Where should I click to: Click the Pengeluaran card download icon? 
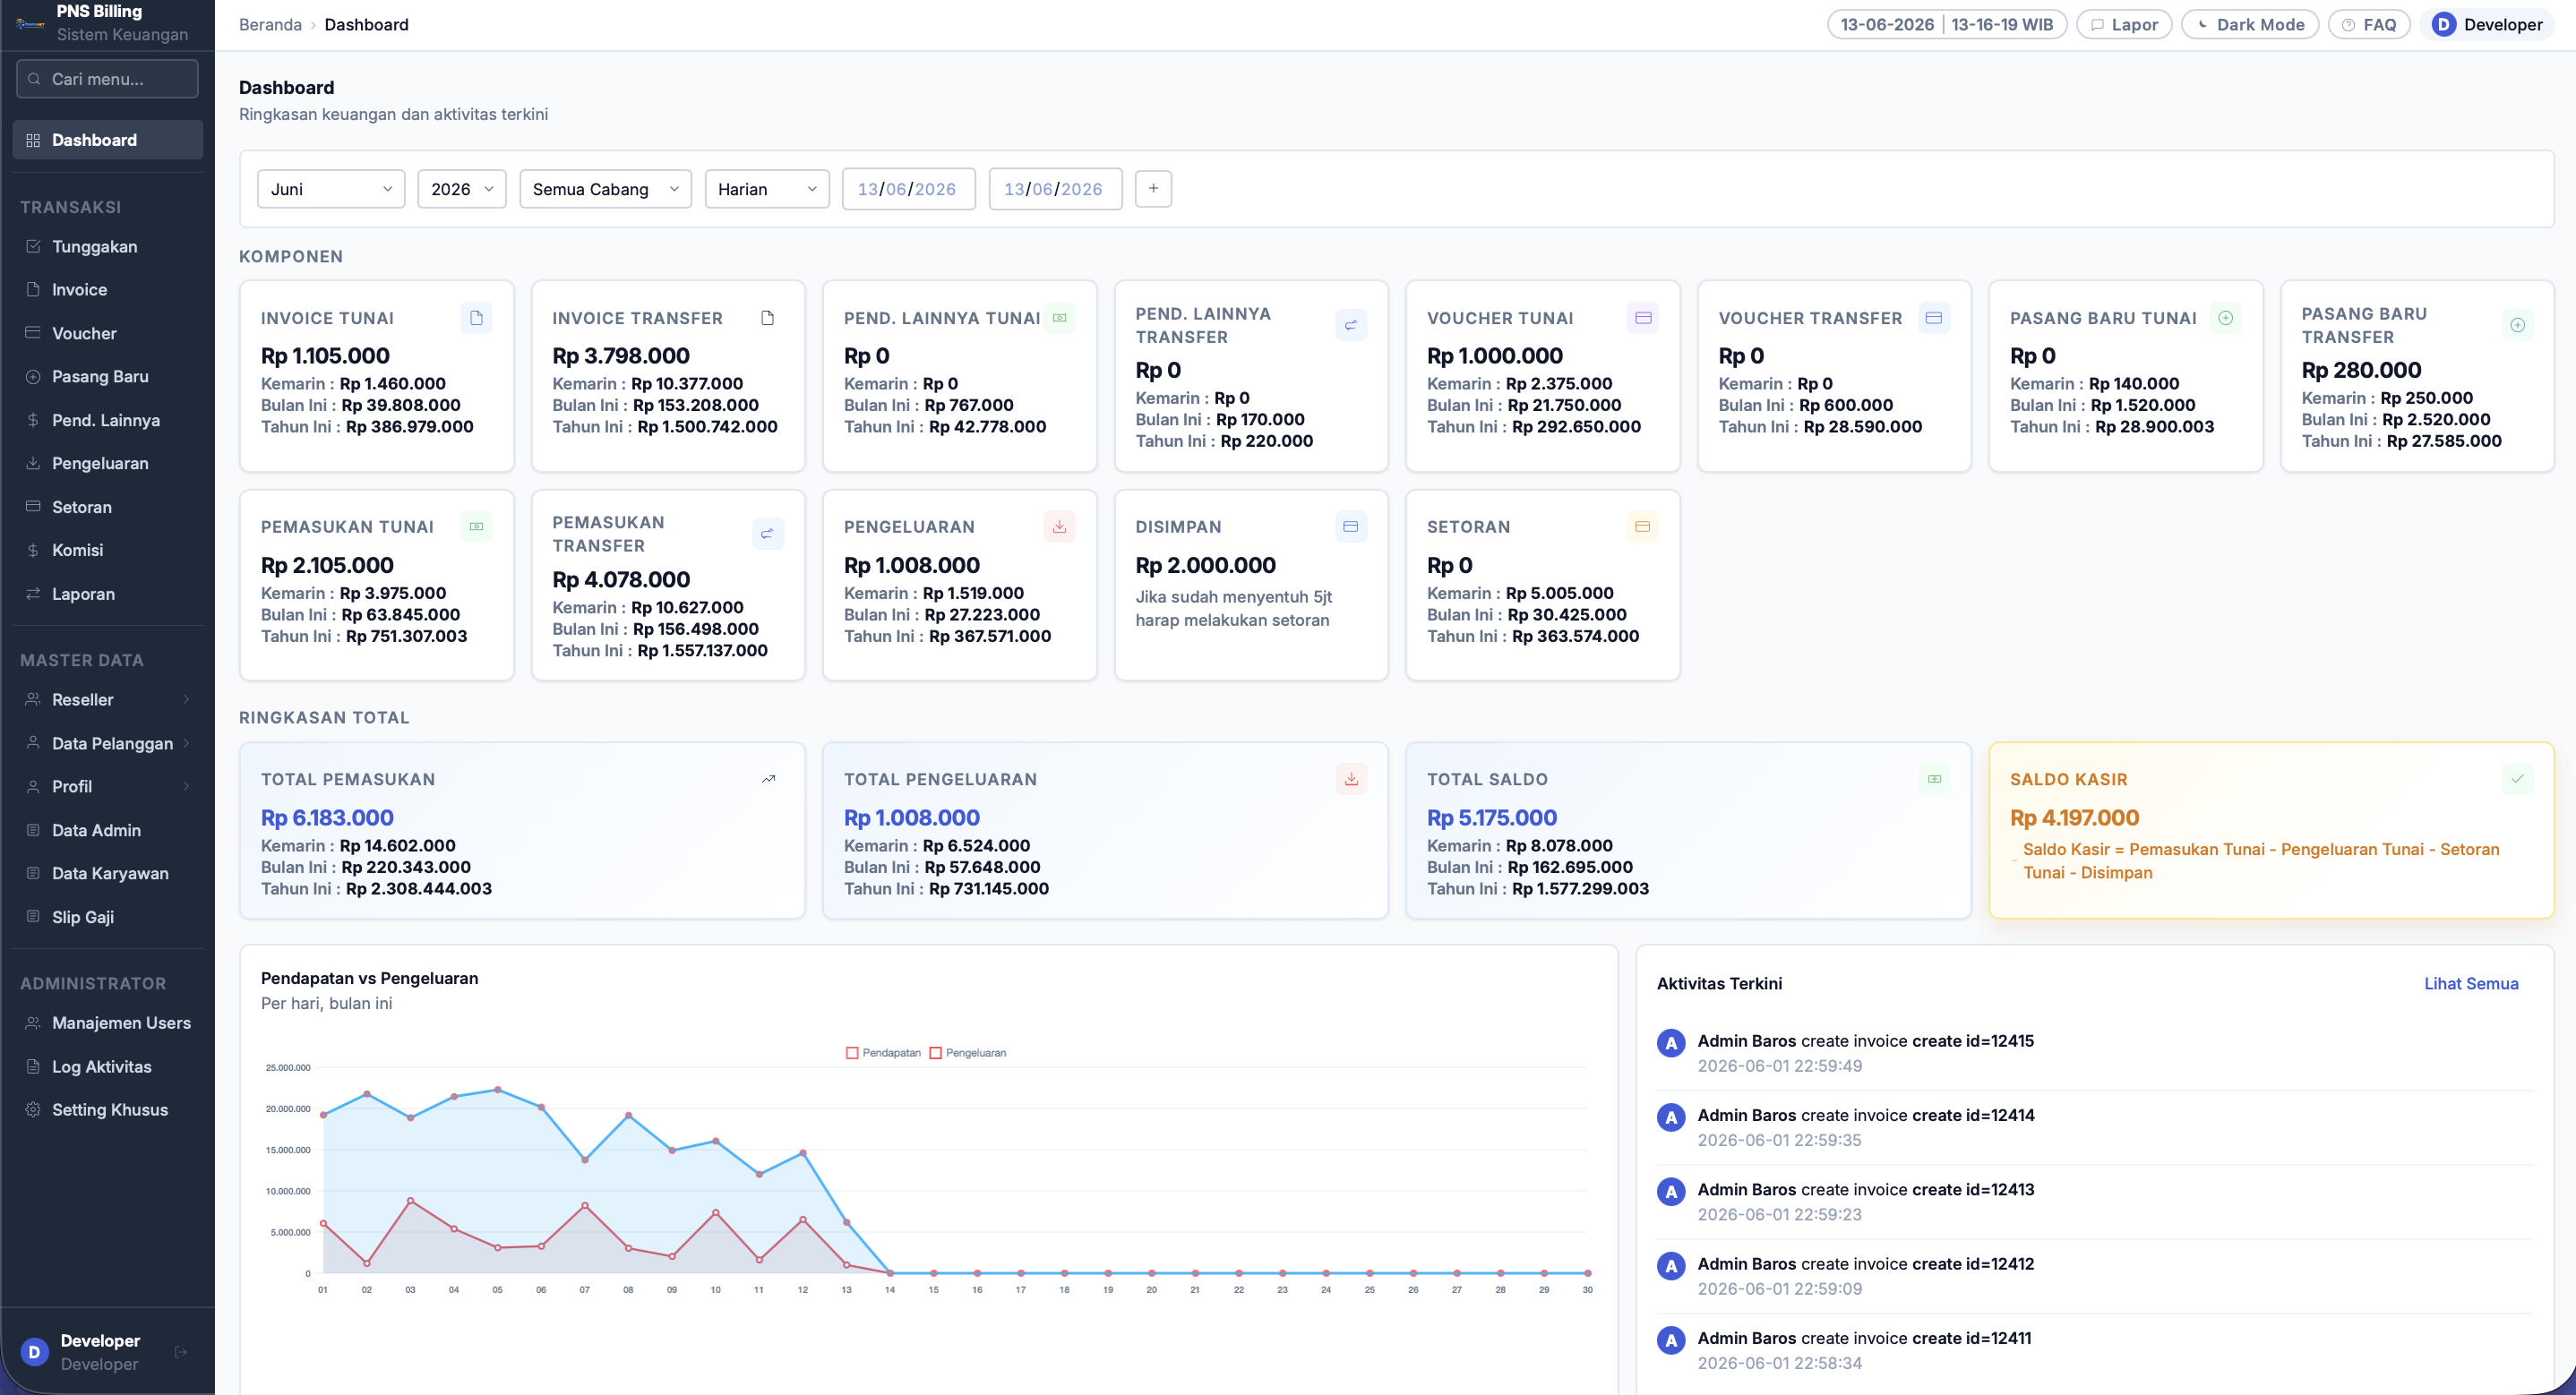[1059, 527]
